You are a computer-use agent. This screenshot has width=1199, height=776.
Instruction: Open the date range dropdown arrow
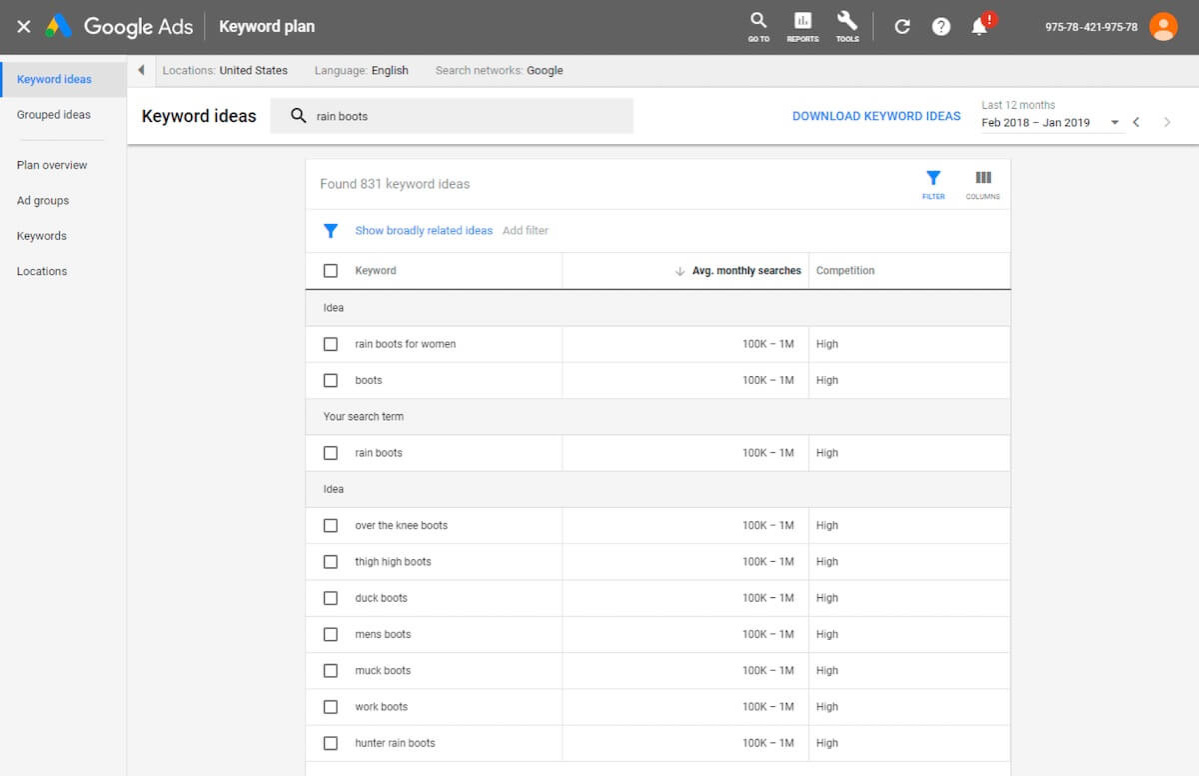[x=1114, y=122]
